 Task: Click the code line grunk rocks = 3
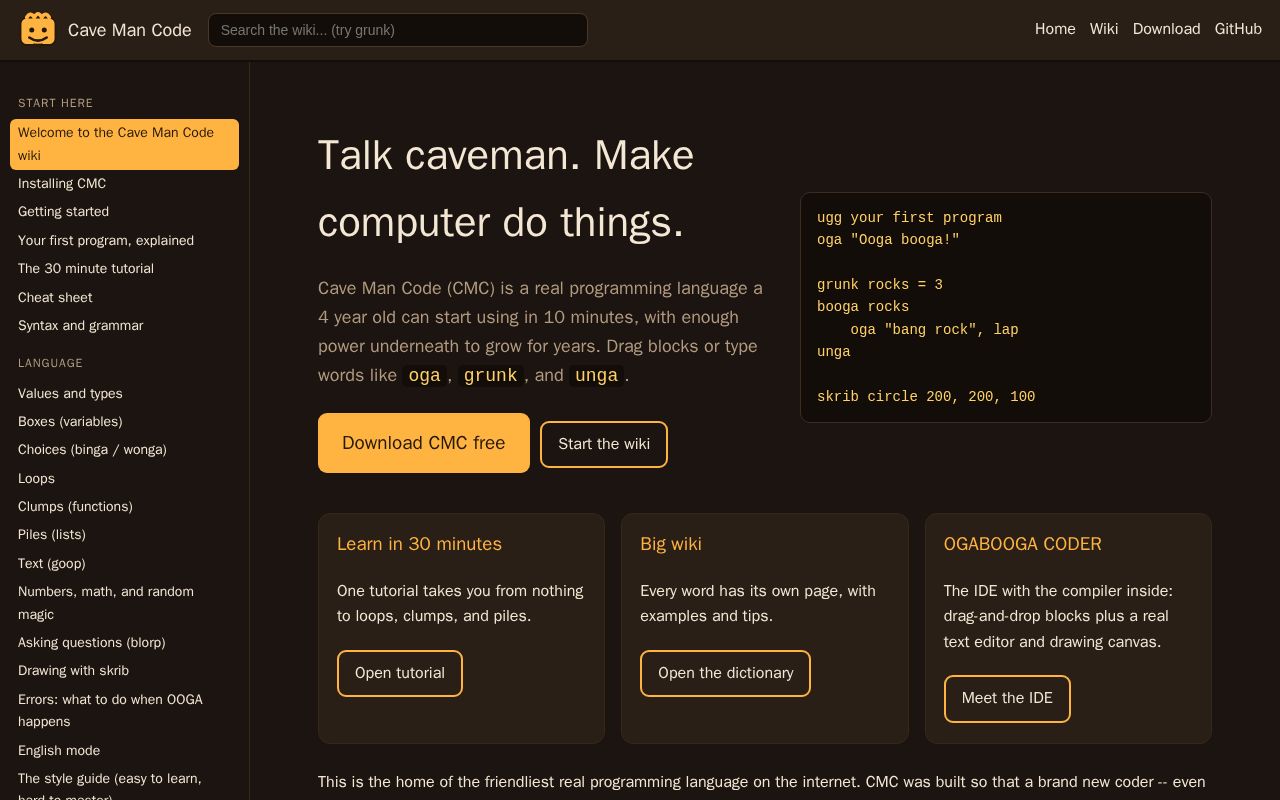click(880, 285)
